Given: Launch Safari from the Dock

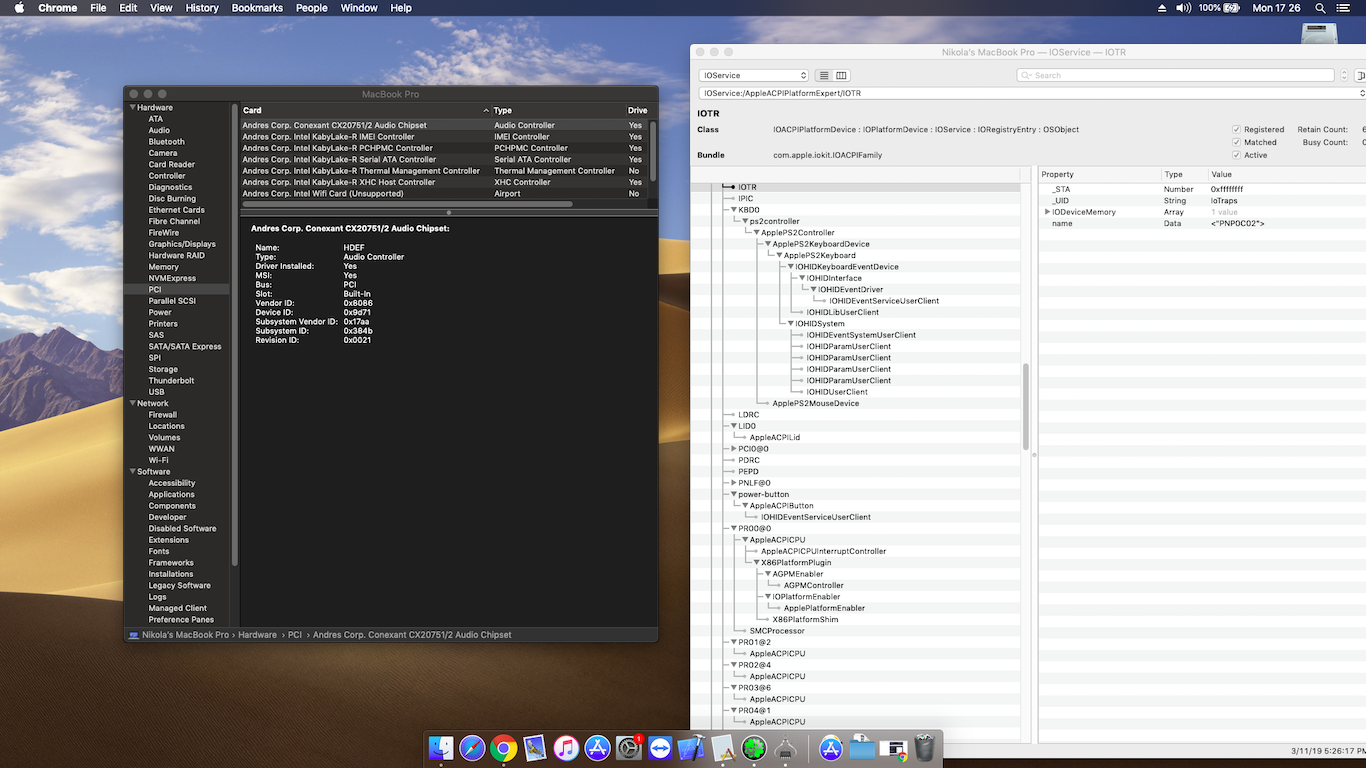Looking at the screenshot, I should point(472,747).
